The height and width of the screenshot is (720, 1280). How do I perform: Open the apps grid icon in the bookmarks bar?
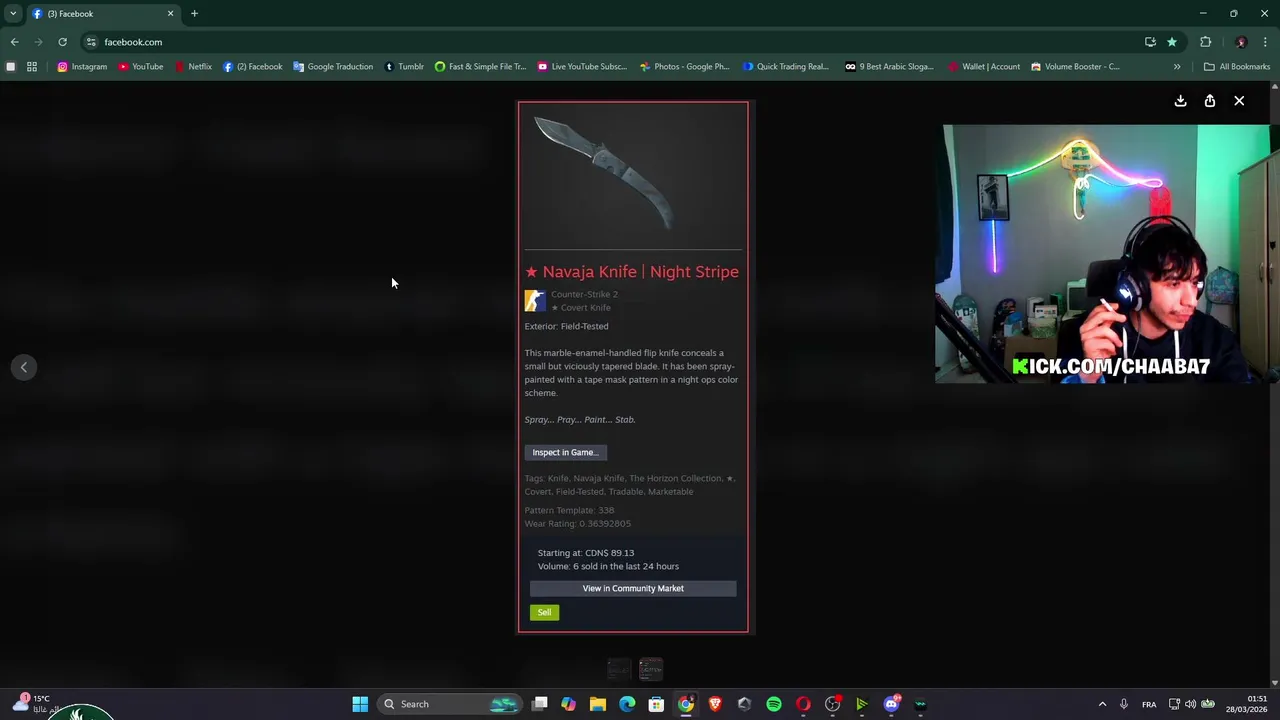click(32, 67)
